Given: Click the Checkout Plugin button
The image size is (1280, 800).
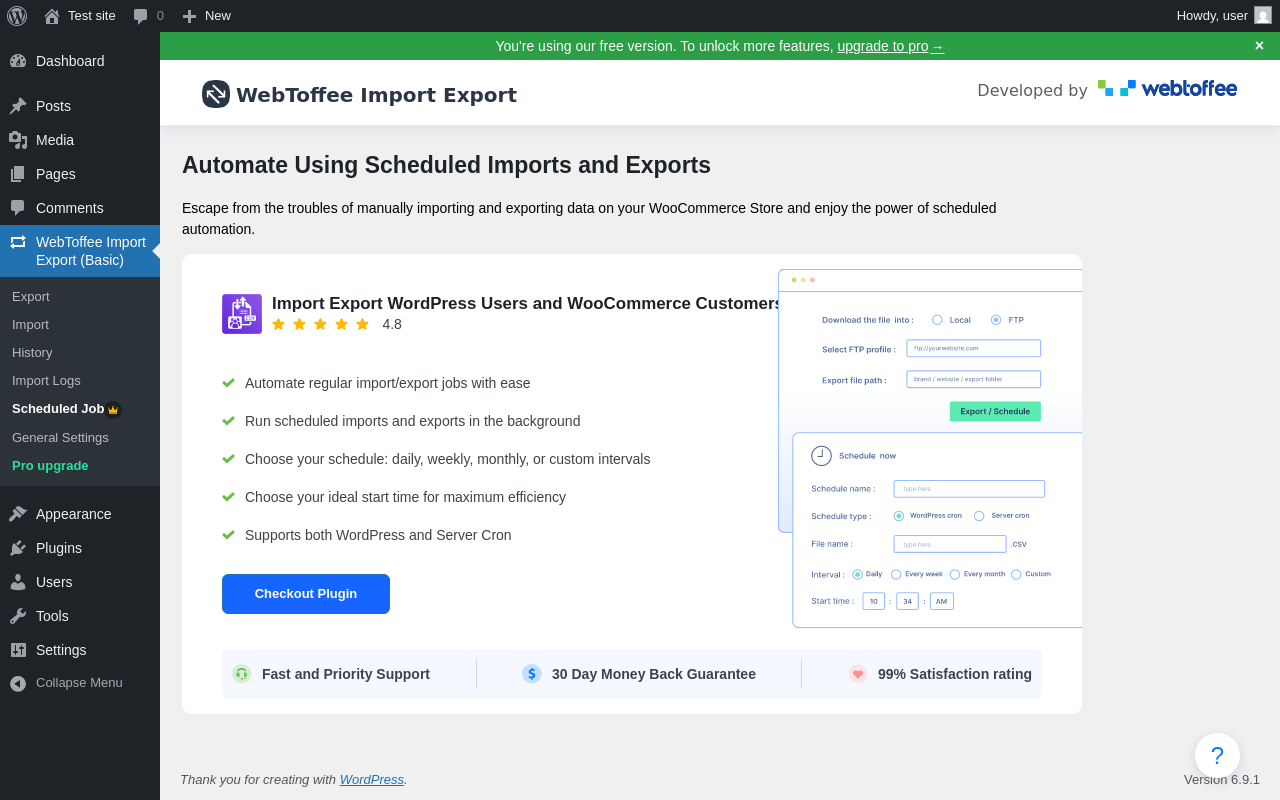Looking at the screenshot, I should 306,594.
